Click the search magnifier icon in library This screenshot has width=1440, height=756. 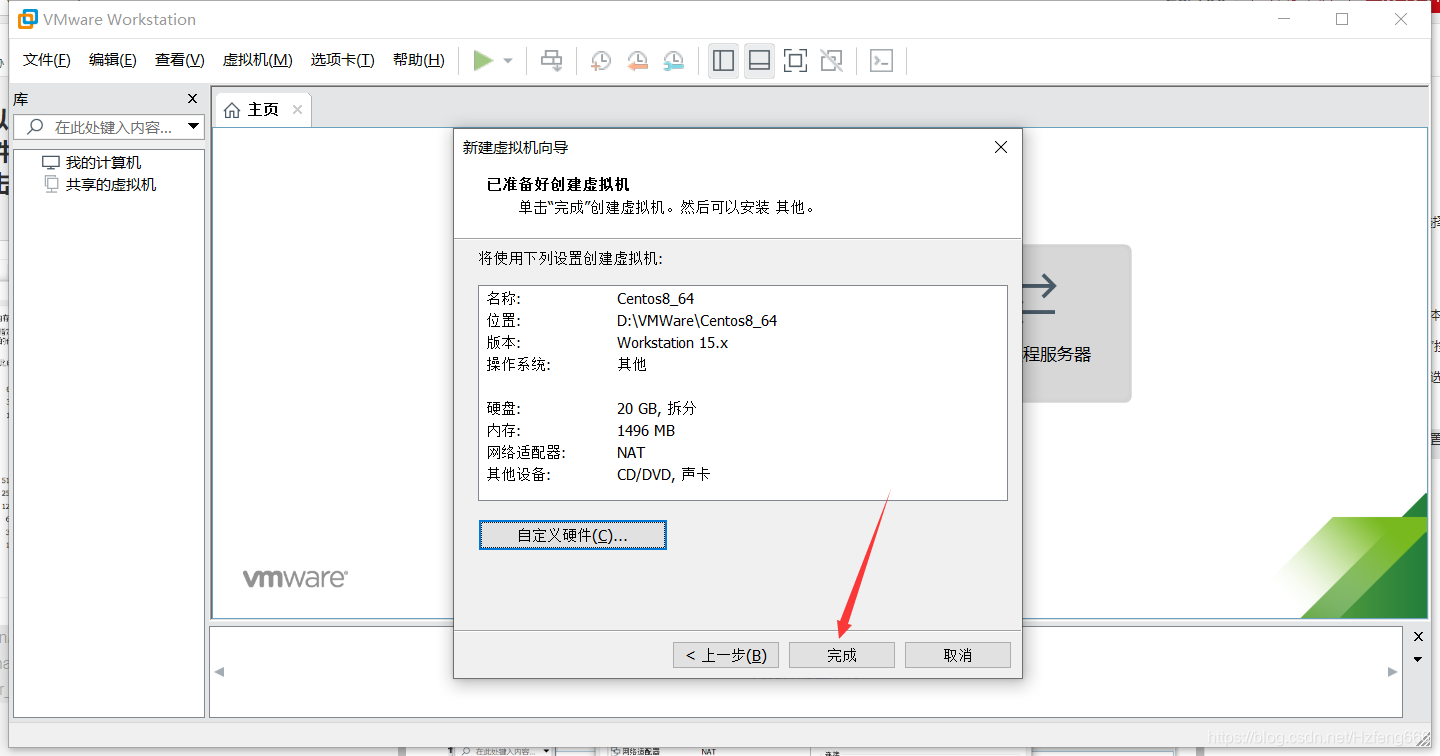pyautogui.click(x=35, y=127)
